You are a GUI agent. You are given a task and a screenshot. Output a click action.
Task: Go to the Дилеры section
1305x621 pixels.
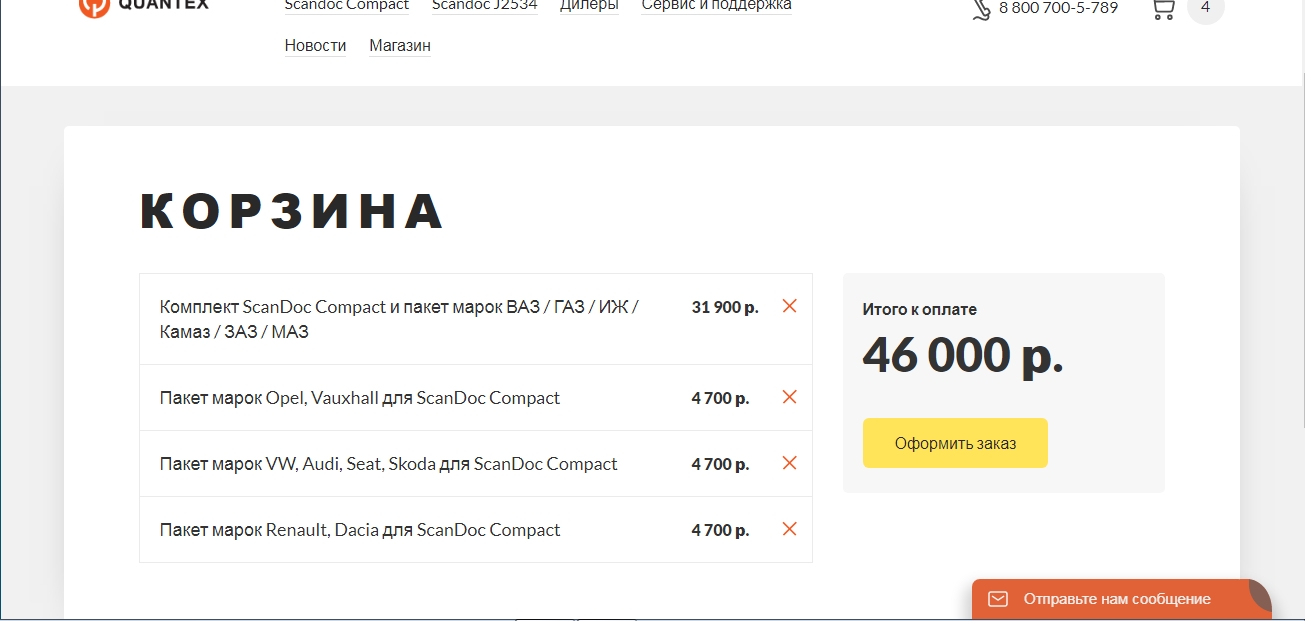(589, 6)
